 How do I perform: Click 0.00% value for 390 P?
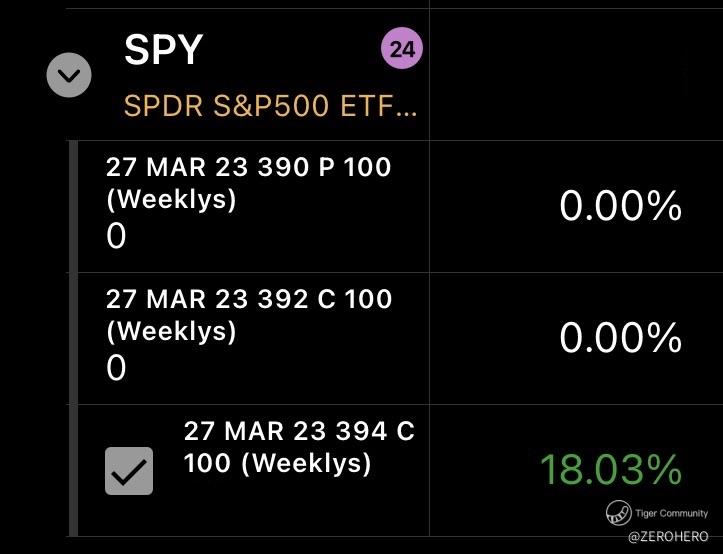coord(620,207)
